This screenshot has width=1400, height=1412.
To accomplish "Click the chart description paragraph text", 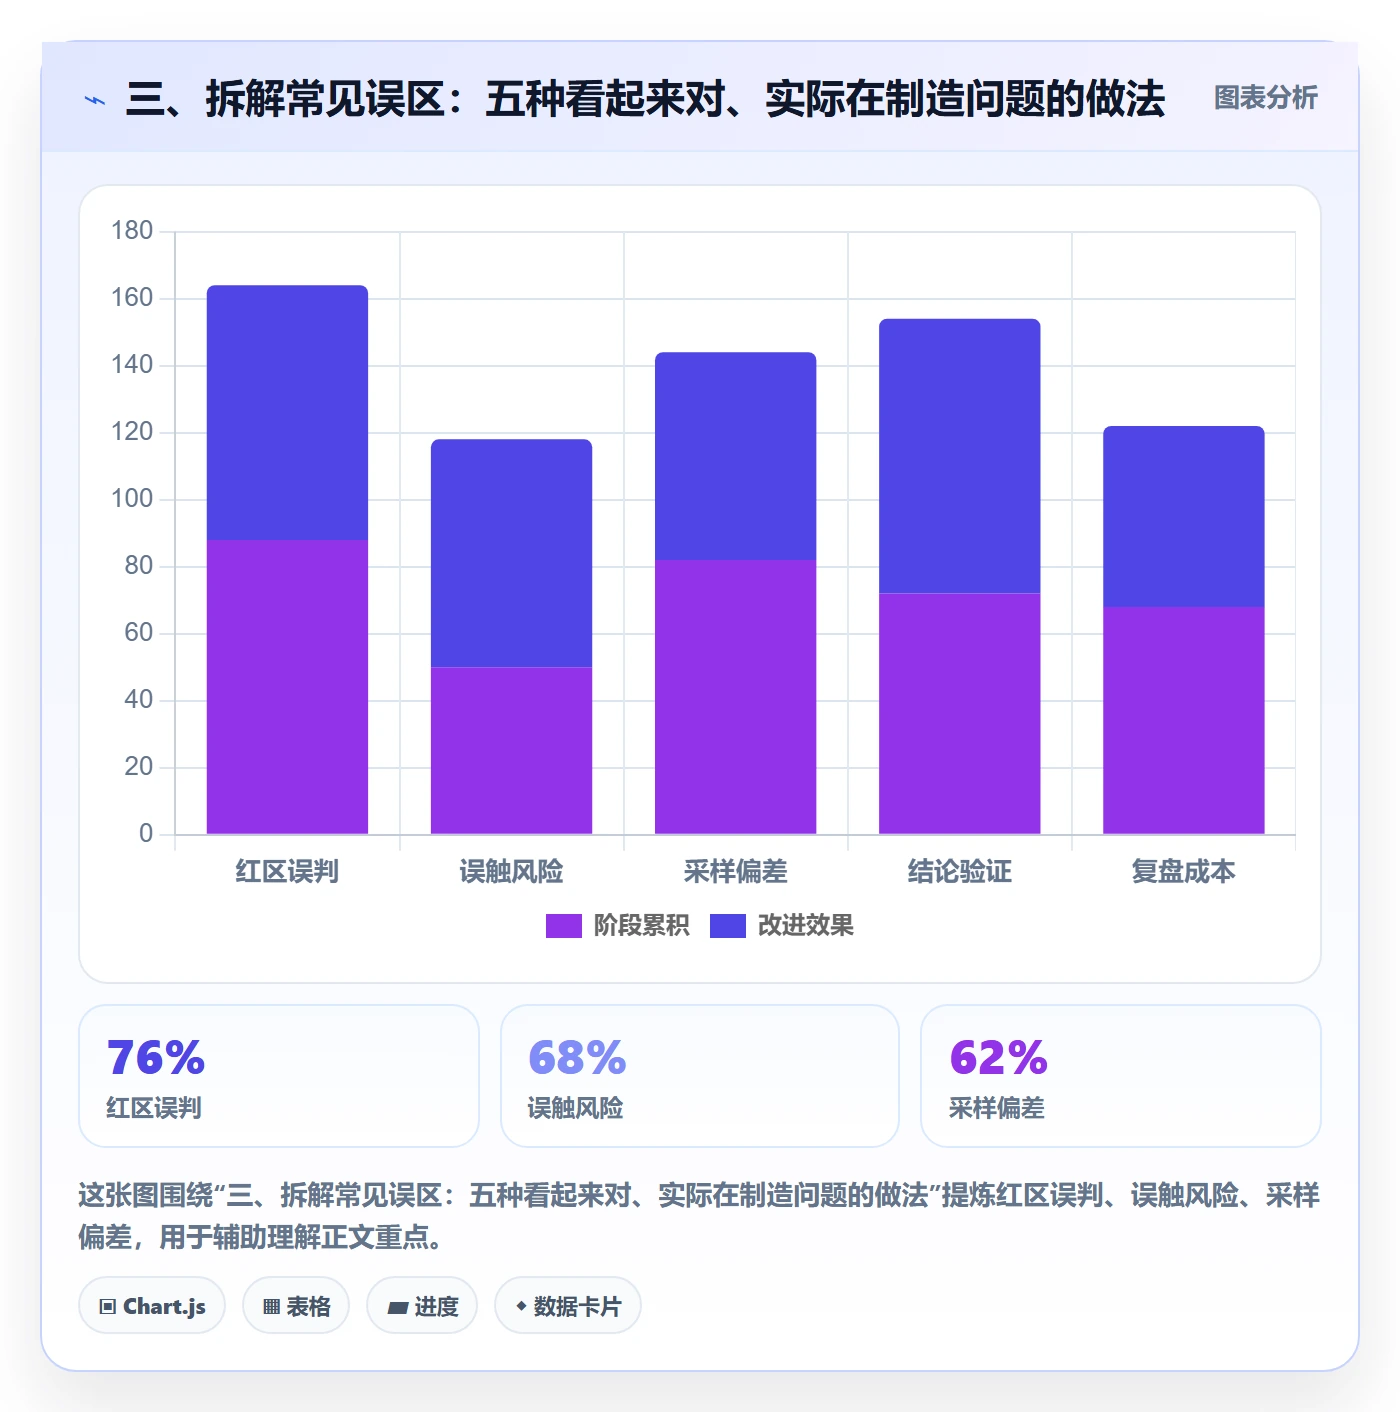I will [699, 1216].
